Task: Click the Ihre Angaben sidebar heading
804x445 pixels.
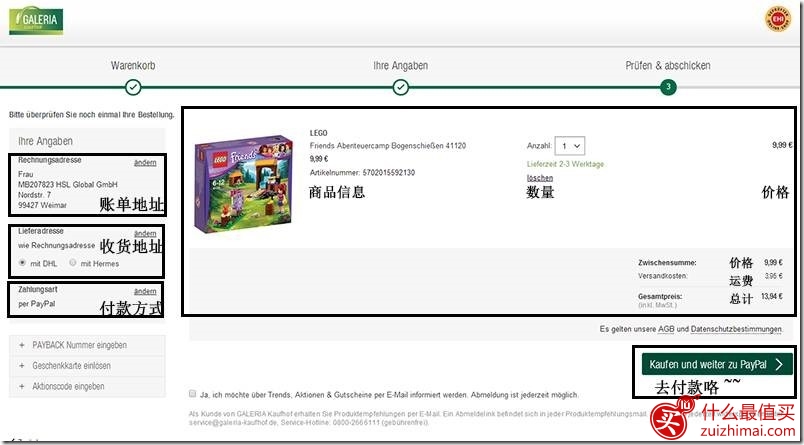Action: coord(45,141)
